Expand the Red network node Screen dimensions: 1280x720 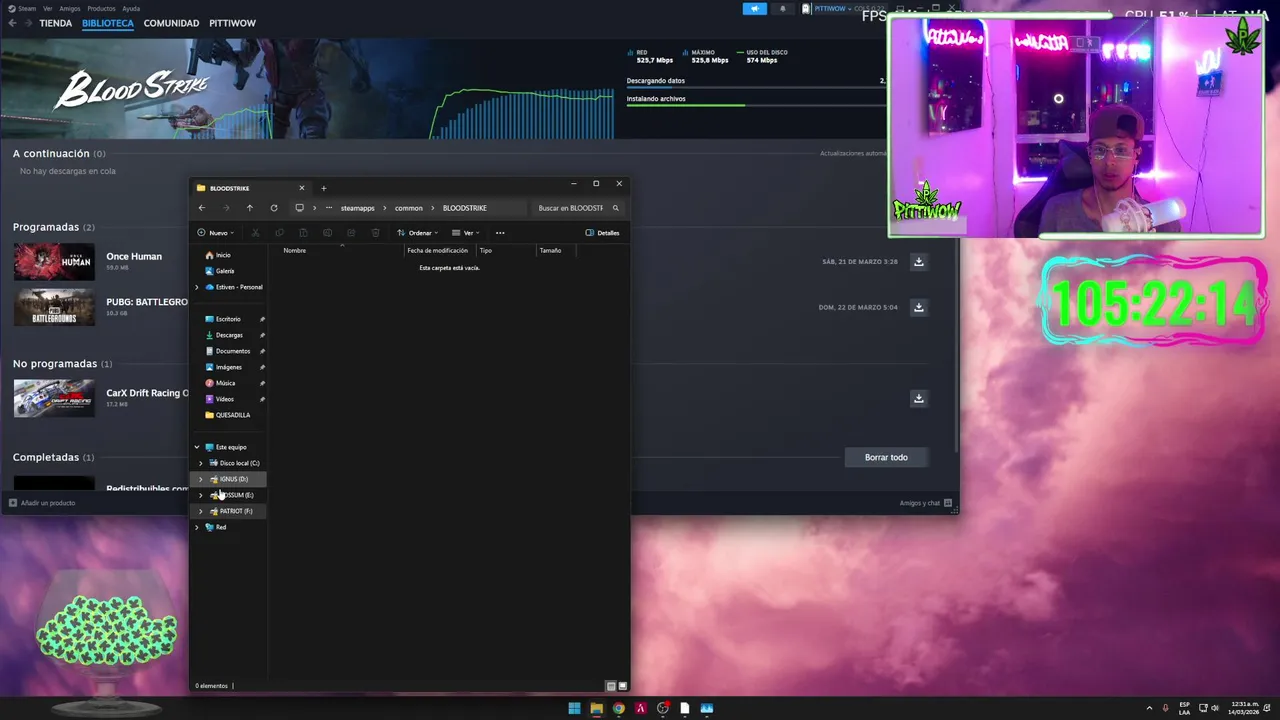(x=197, y=527)
